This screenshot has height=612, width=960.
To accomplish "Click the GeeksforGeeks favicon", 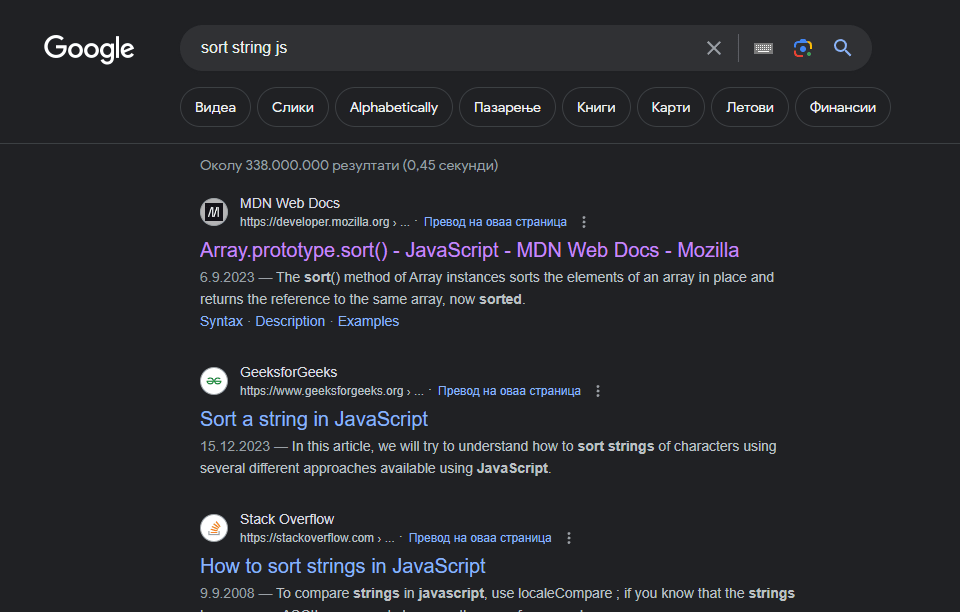I will (214, 381).
